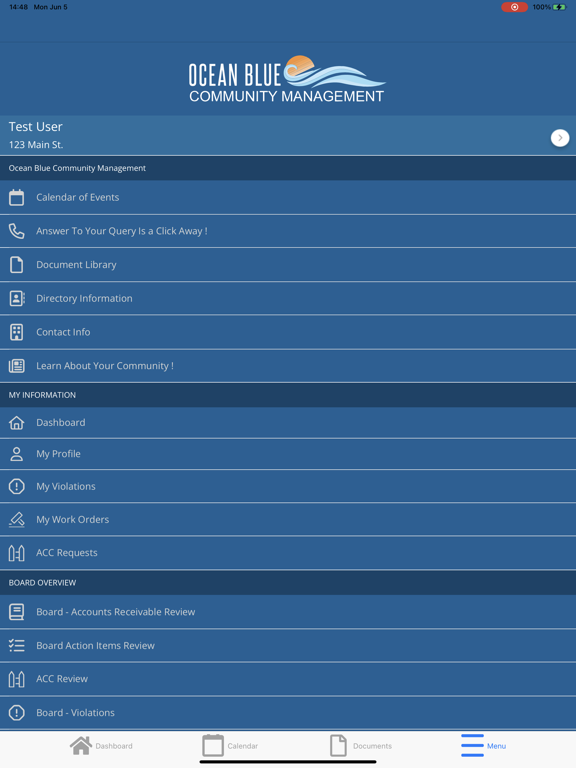The height and width of the screenshot is (768, 576).
Task: Tap the 14:48 time in status bar
Action: coord(18,7)
